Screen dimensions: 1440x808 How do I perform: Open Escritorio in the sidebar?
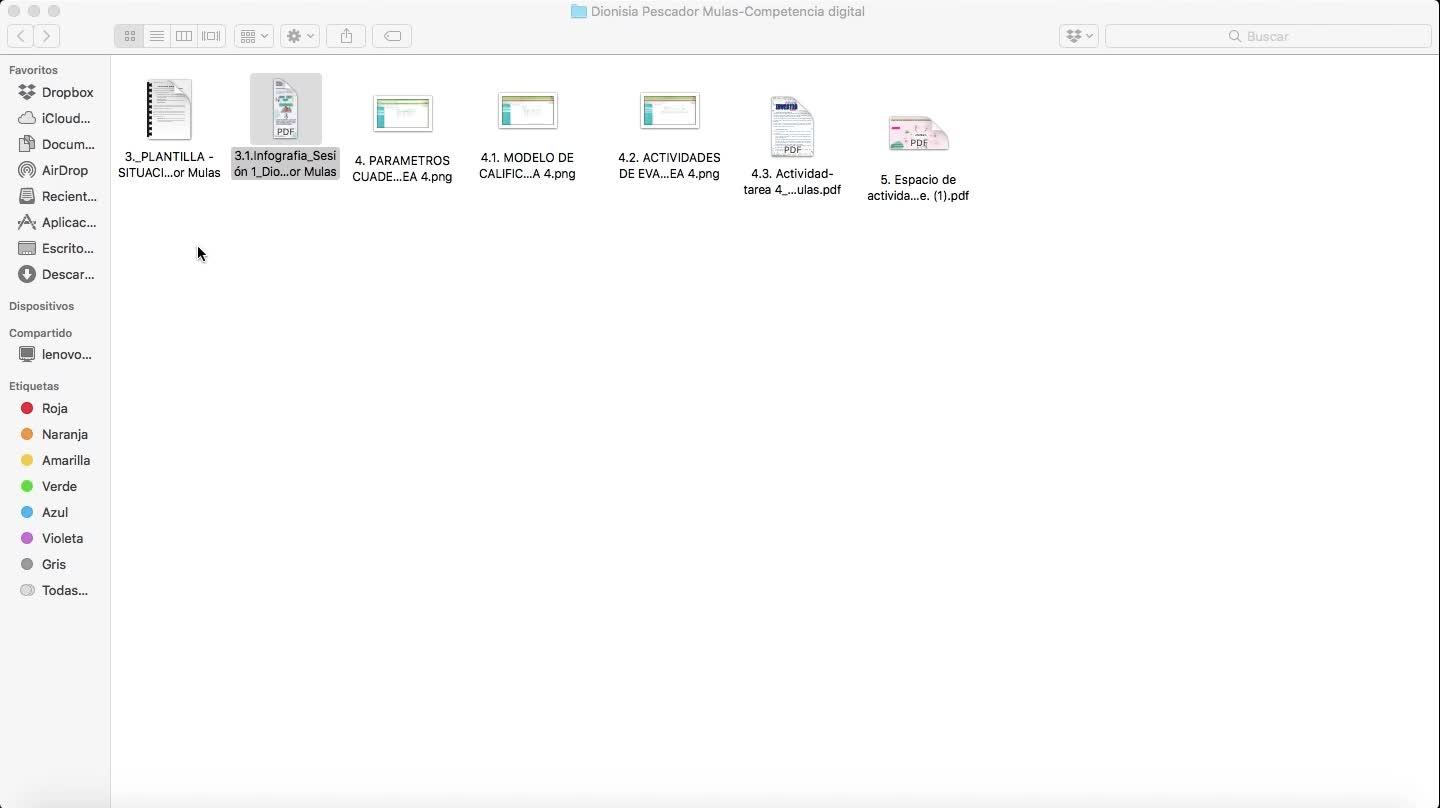(x=55, y=248)
